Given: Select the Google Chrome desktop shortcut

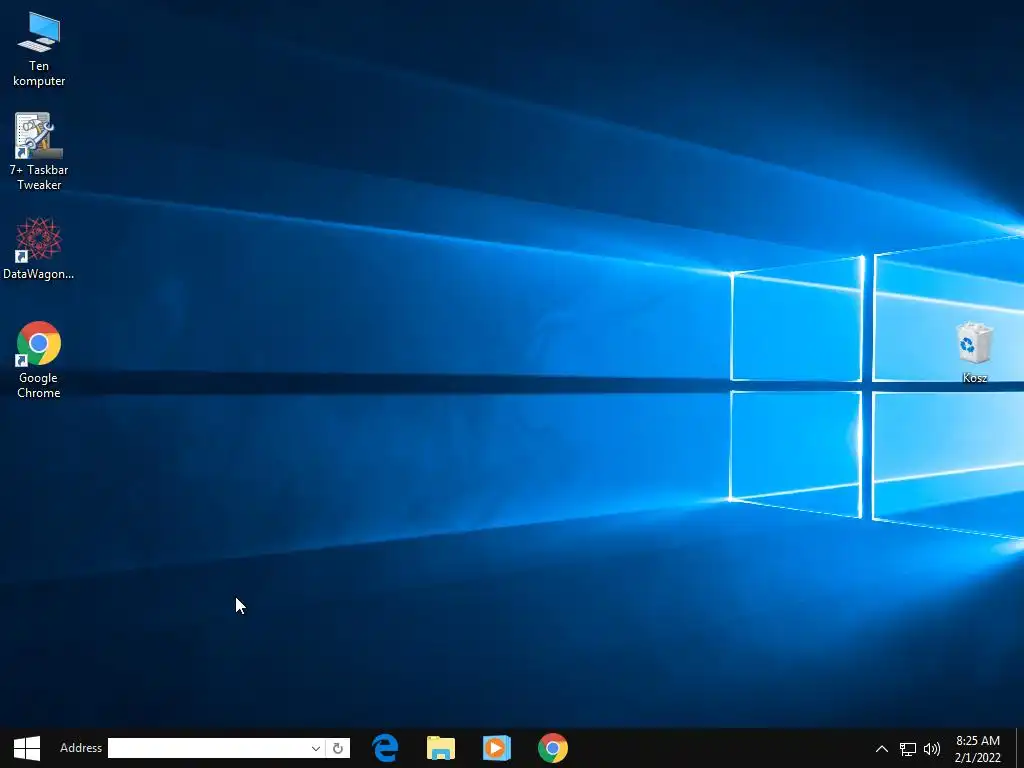Looking at the screenshot, I should [x=39, y=360].
